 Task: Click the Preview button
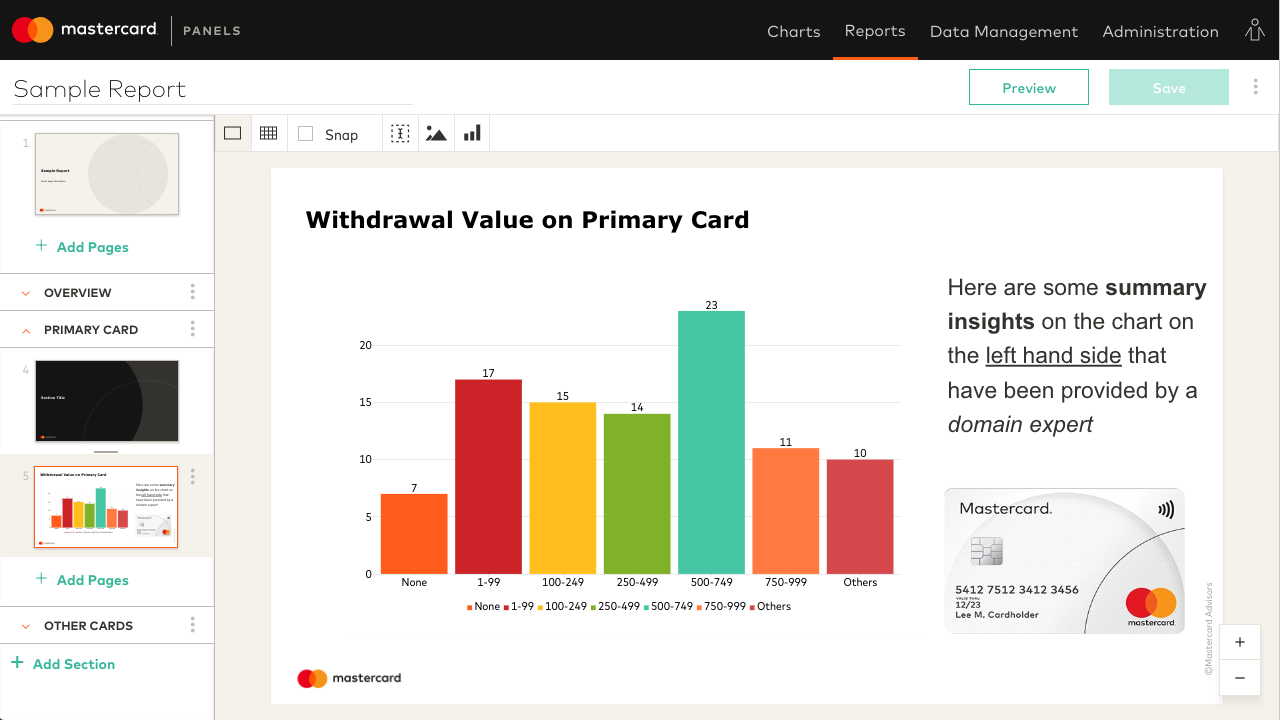click(1028, 87)
